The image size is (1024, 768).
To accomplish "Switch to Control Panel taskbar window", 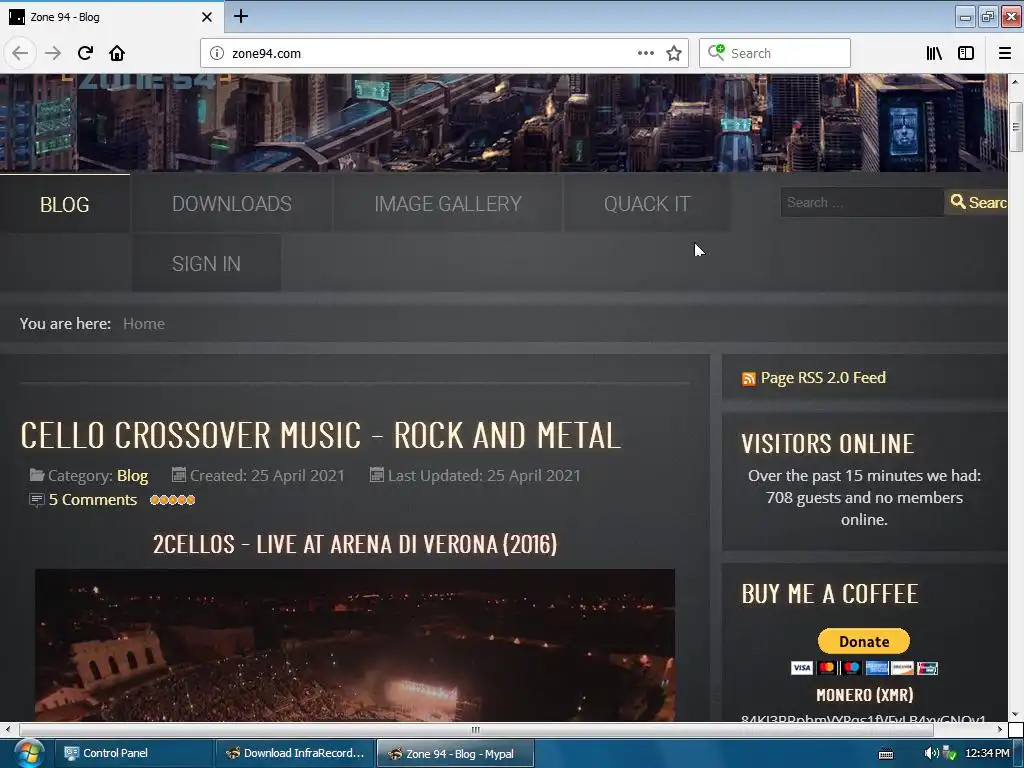I will point(133,753).
